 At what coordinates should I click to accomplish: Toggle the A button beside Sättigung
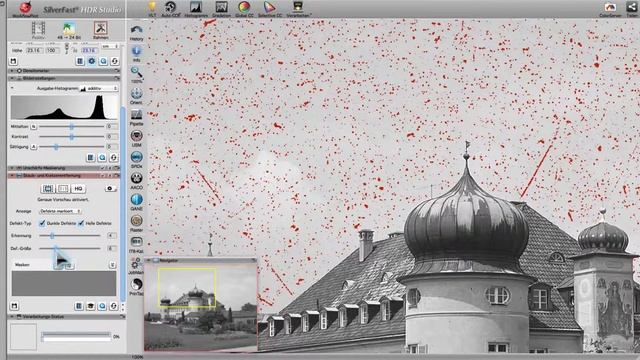pyautogui.click(x=33, y=146)
